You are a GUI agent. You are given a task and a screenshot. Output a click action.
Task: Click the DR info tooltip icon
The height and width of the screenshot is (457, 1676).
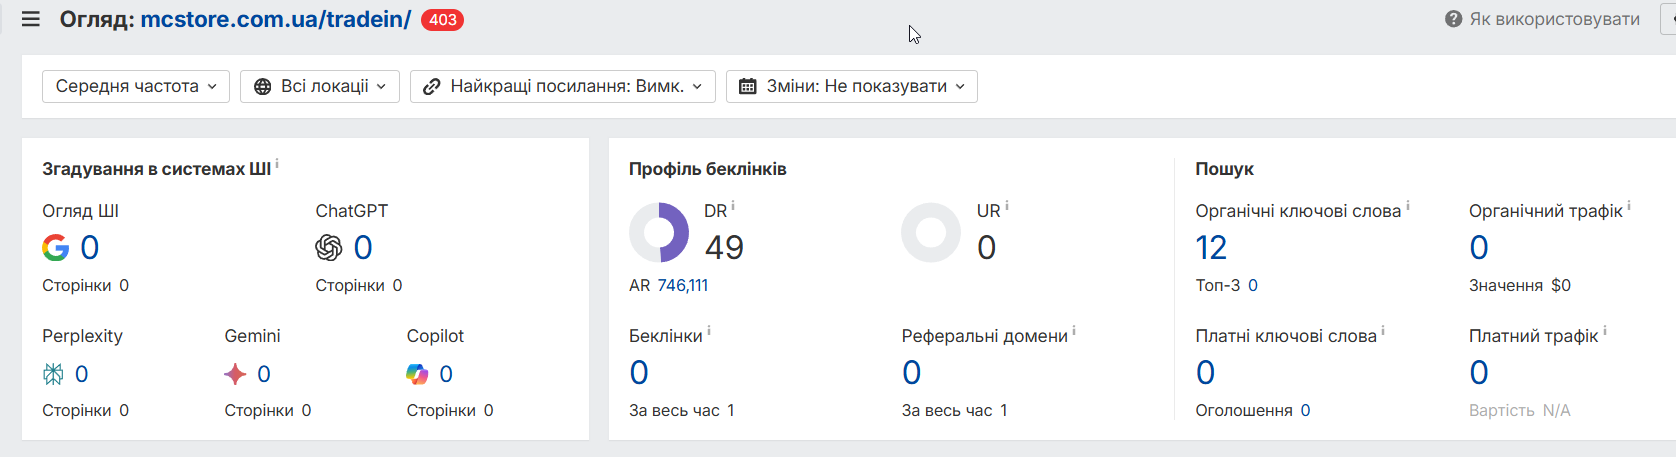[733, 206]
